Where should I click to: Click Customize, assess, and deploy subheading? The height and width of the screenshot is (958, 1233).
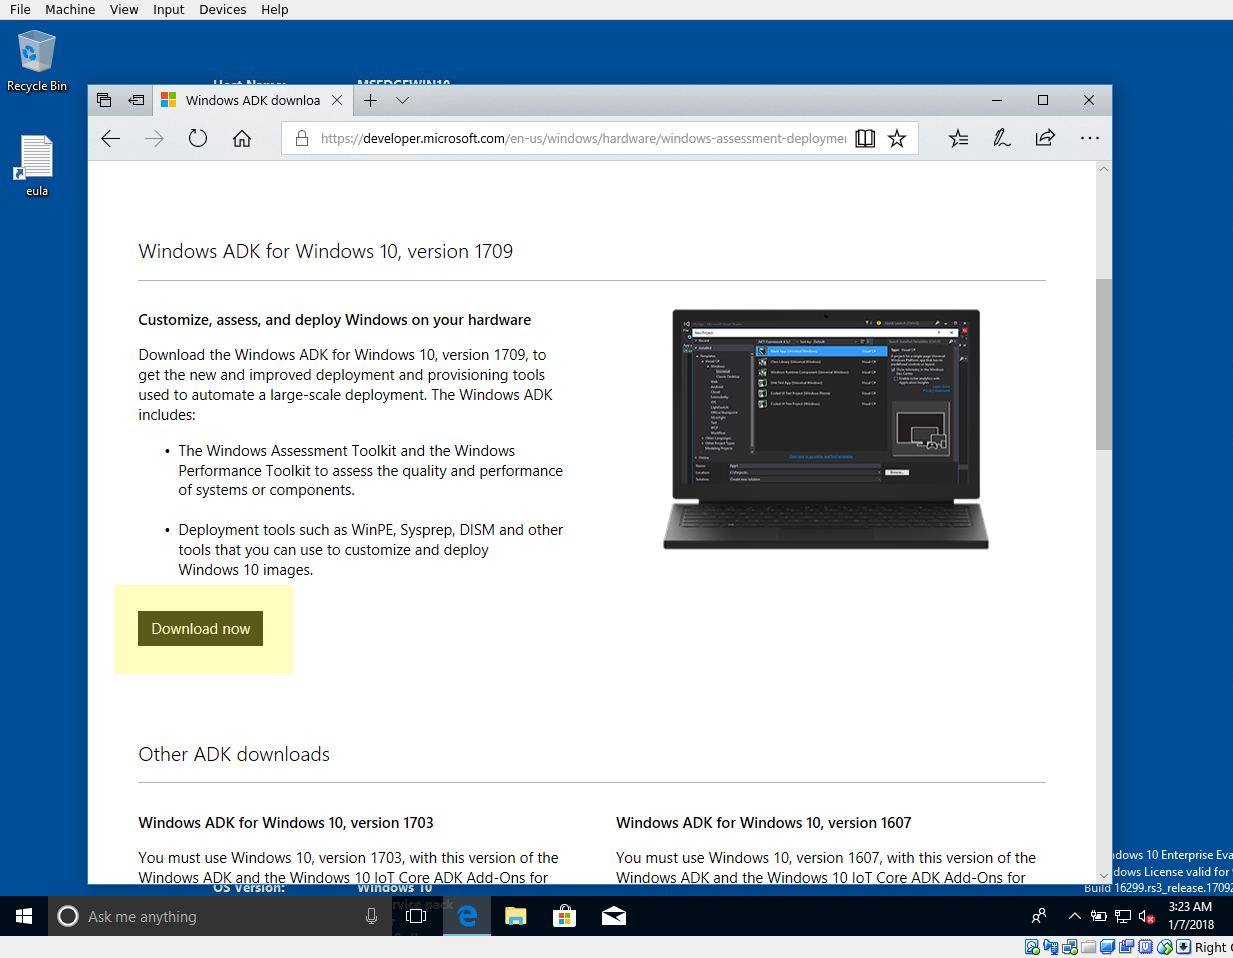335,320
